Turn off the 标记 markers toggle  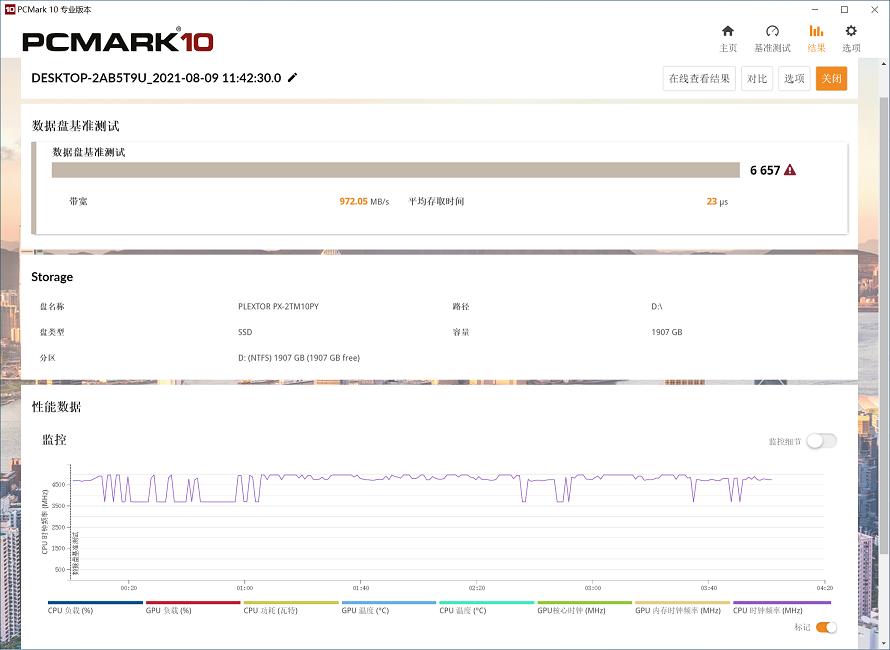coord(826,627)
